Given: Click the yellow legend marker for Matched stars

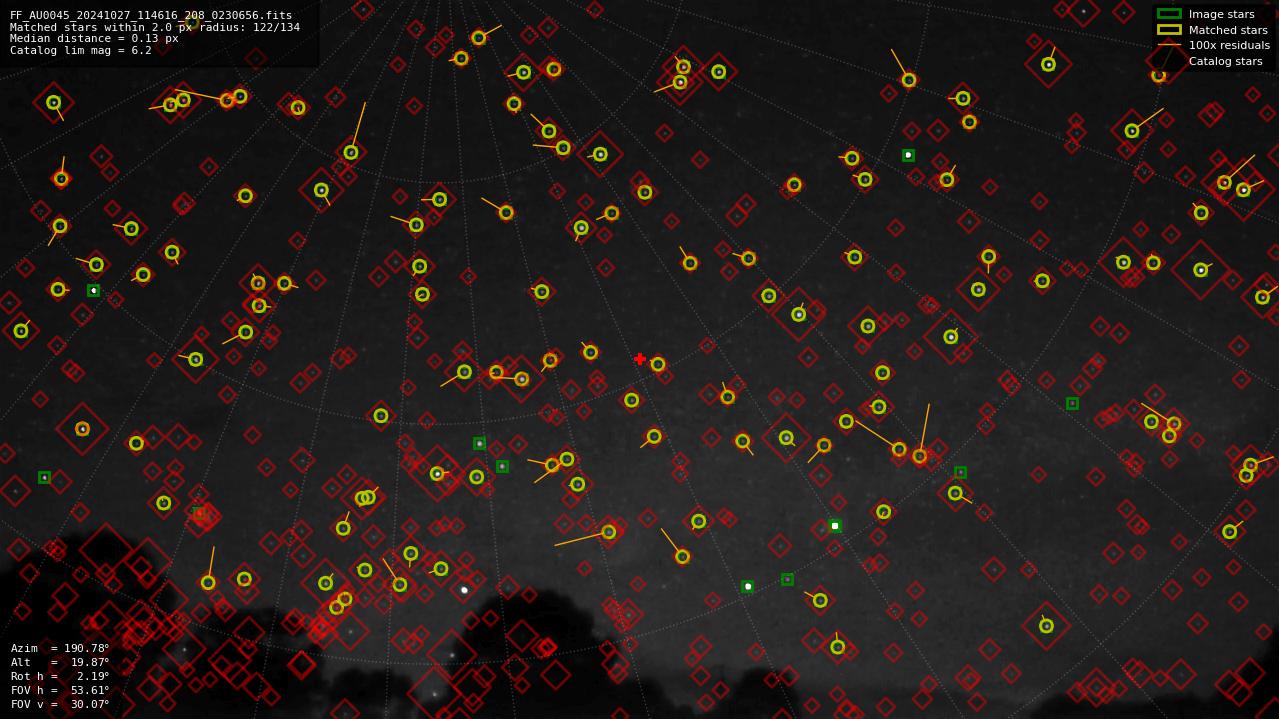Looking at the screenshot, I should [x=1169, y=30].
